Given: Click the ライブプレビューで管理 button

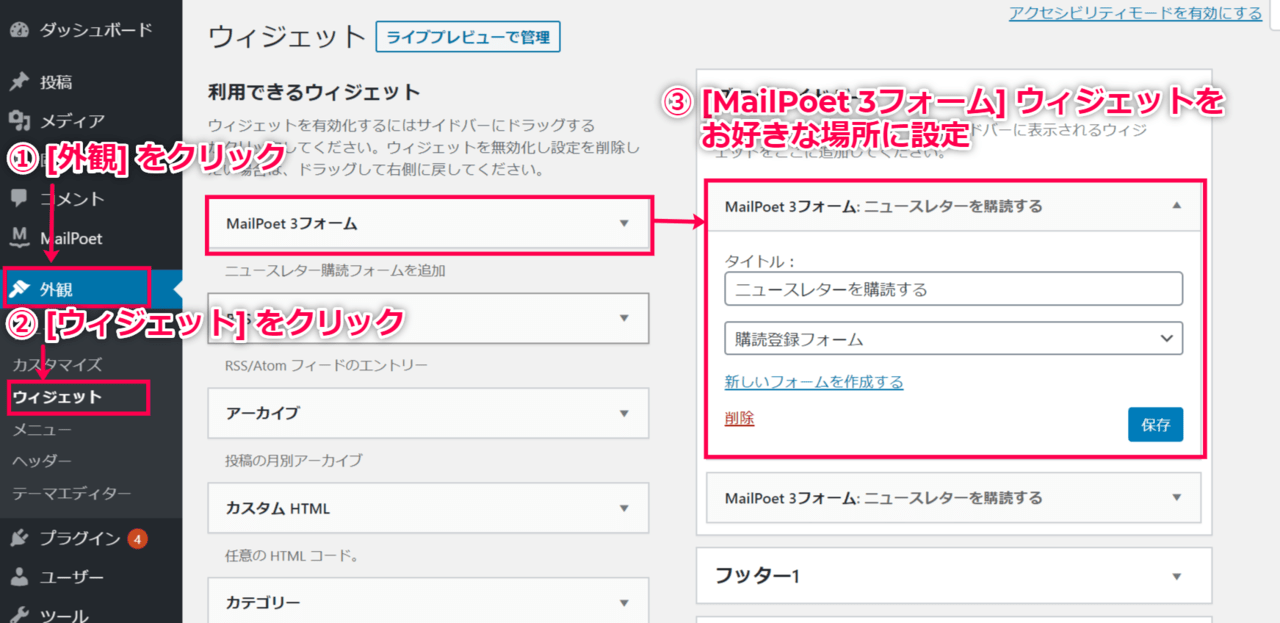Looking at the screenshot, I should 468,37.
